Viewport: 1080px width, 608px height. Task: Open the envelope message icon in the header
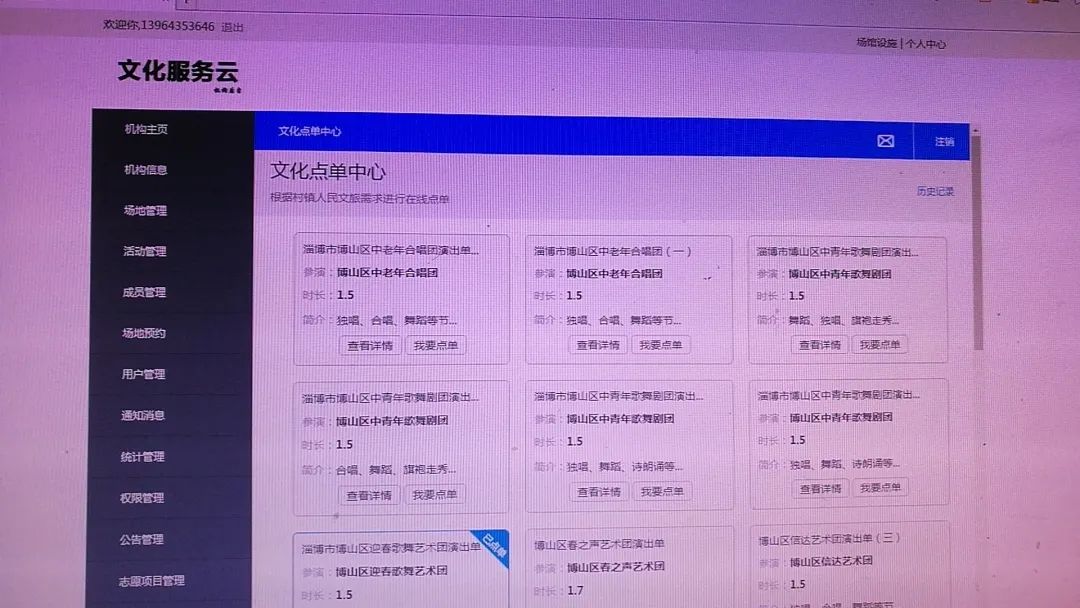pyautogui.click(x=884, y=140)
